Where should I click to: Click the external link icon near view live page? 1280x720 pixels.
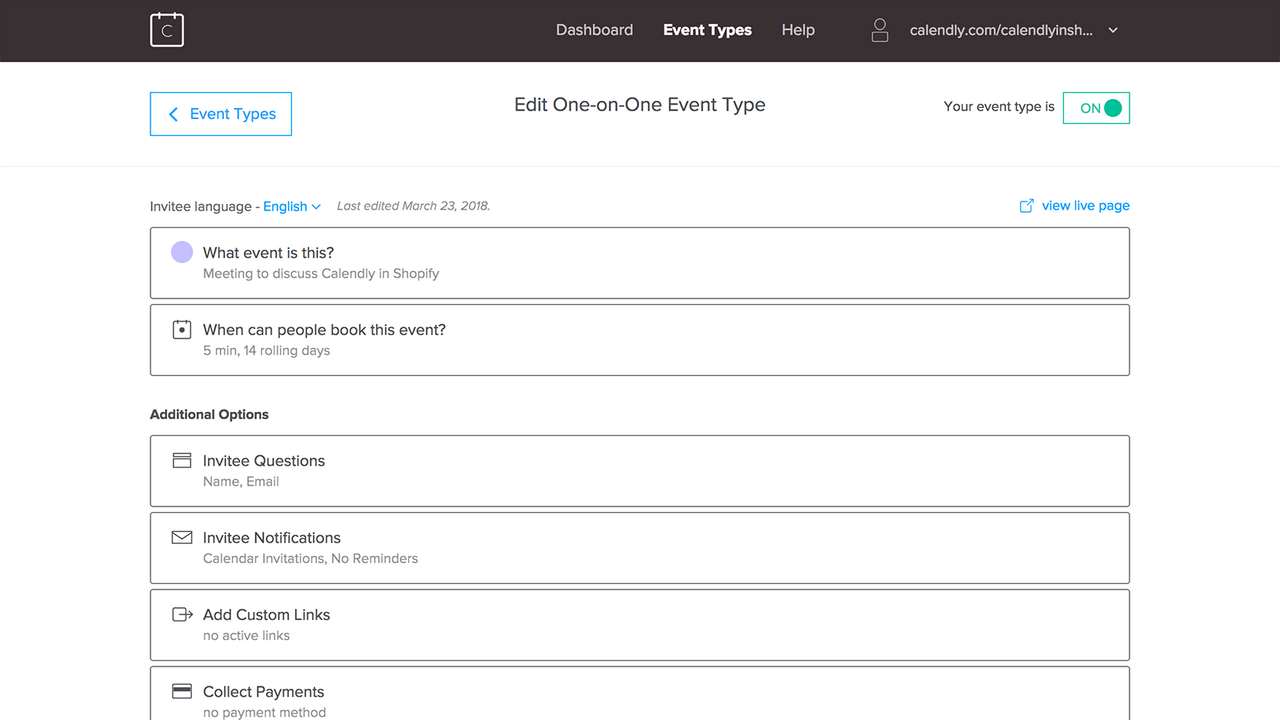1026,205
